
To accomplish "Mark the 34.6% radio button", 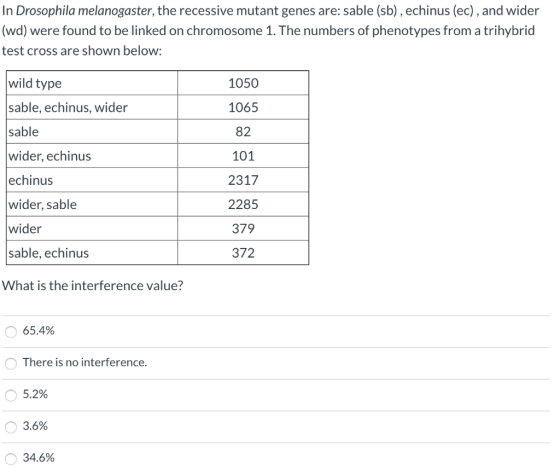I will (11, 459).
